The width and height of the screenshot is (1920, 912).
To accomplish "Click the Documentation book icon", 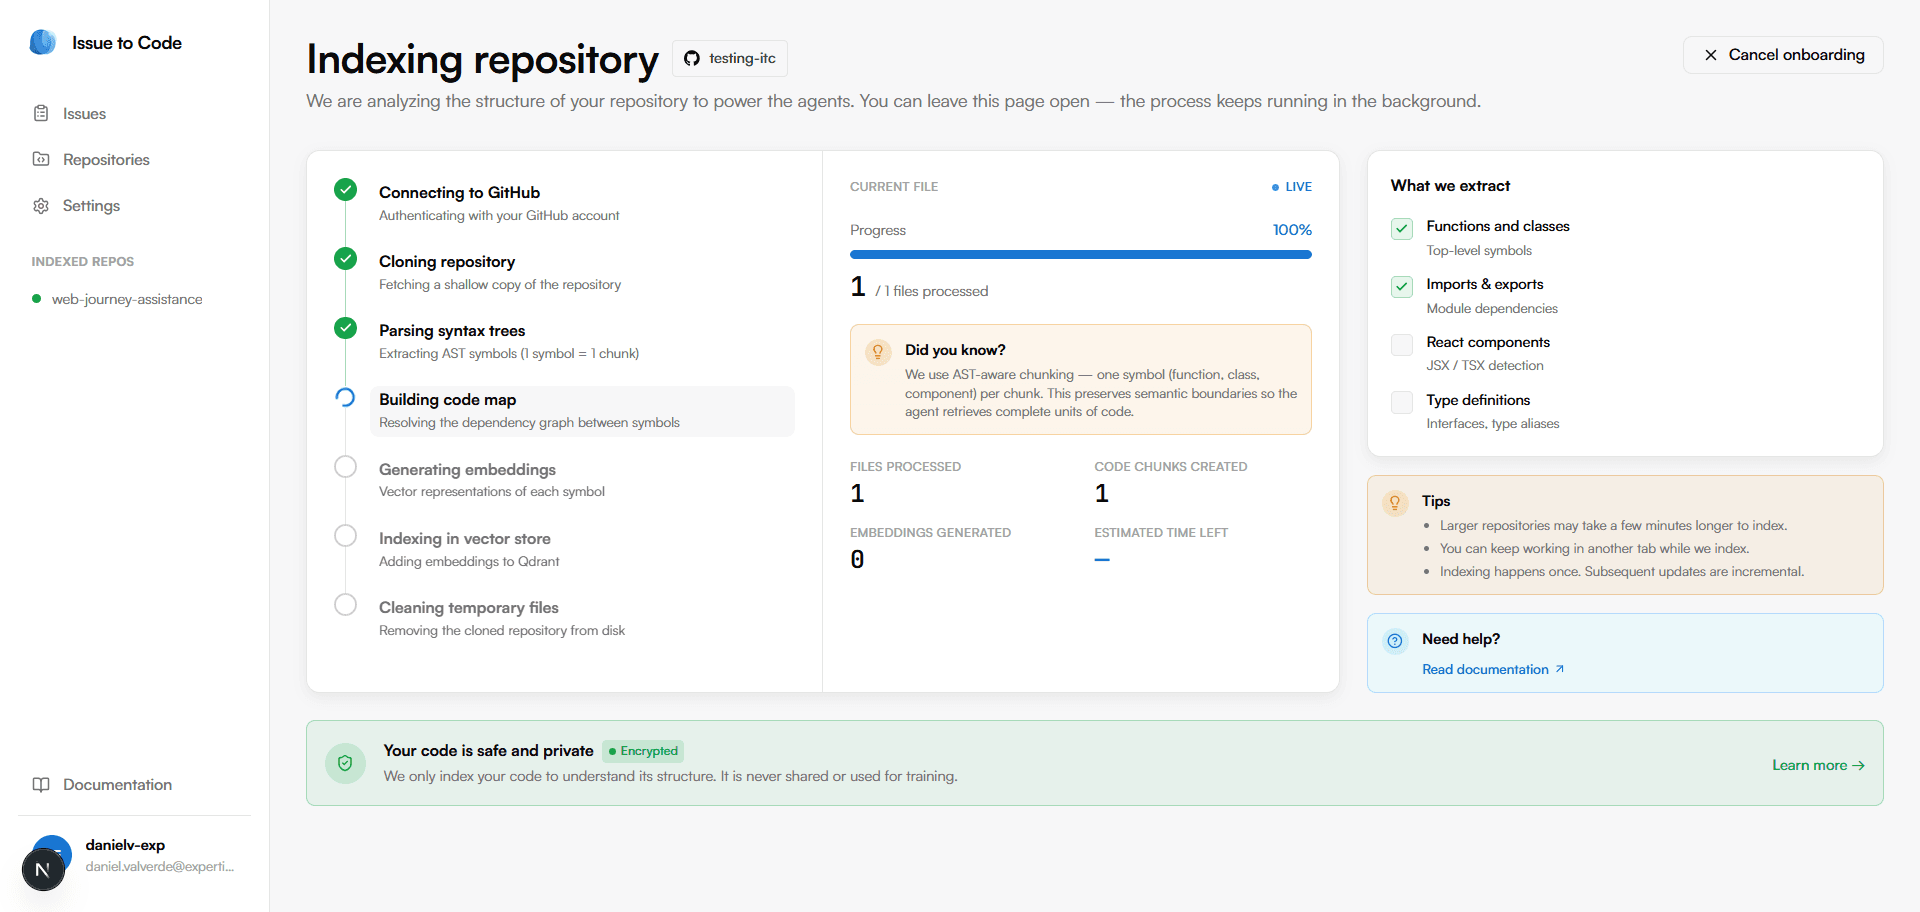I will pos(41,784).
